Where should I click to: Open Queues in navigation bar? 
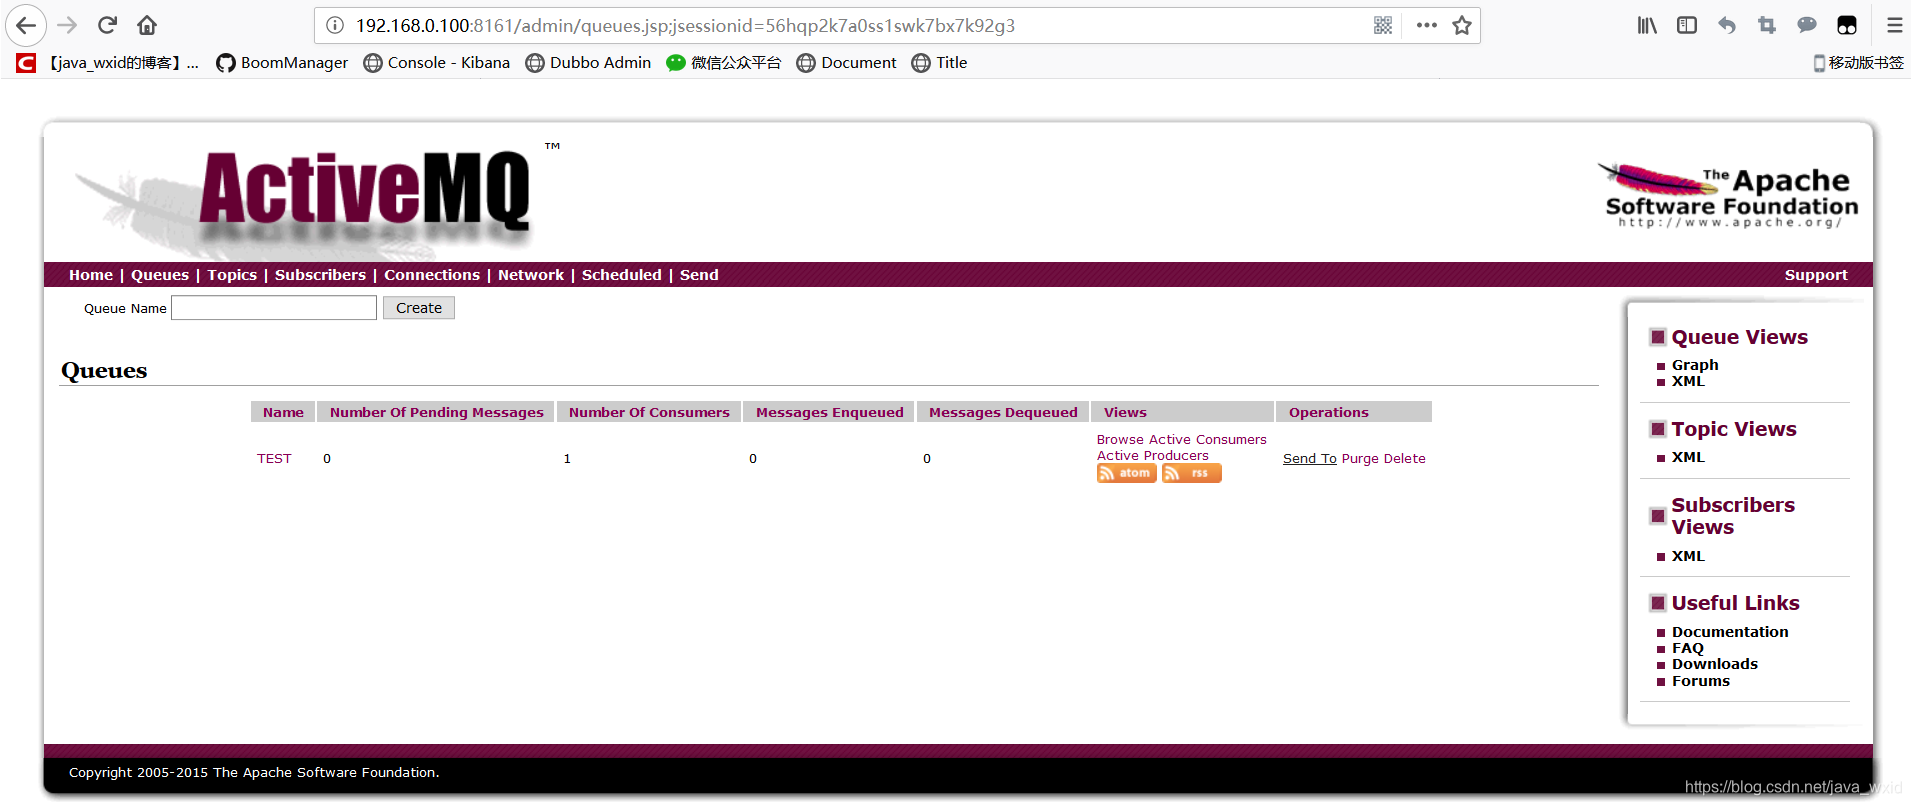click(160, 275)
